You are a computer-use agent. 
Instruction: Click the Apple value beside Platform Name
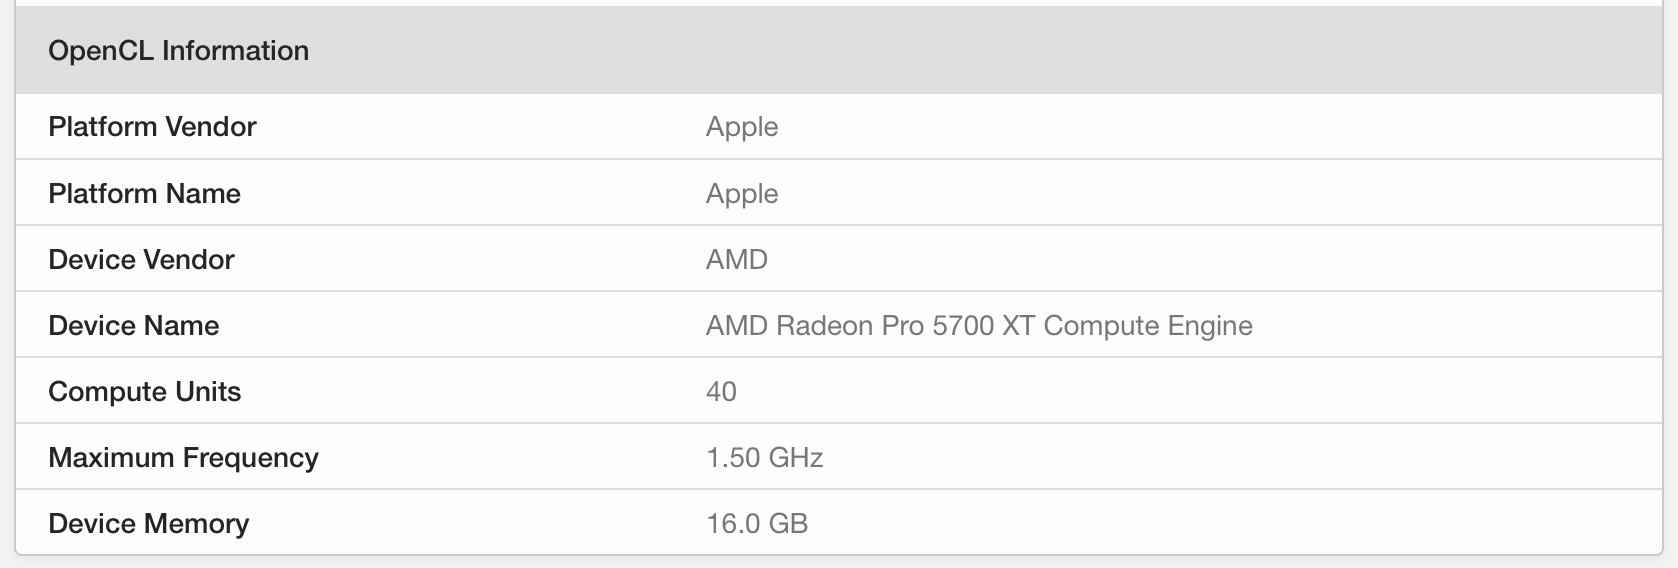pyautogui.click(x=742, y=193)
